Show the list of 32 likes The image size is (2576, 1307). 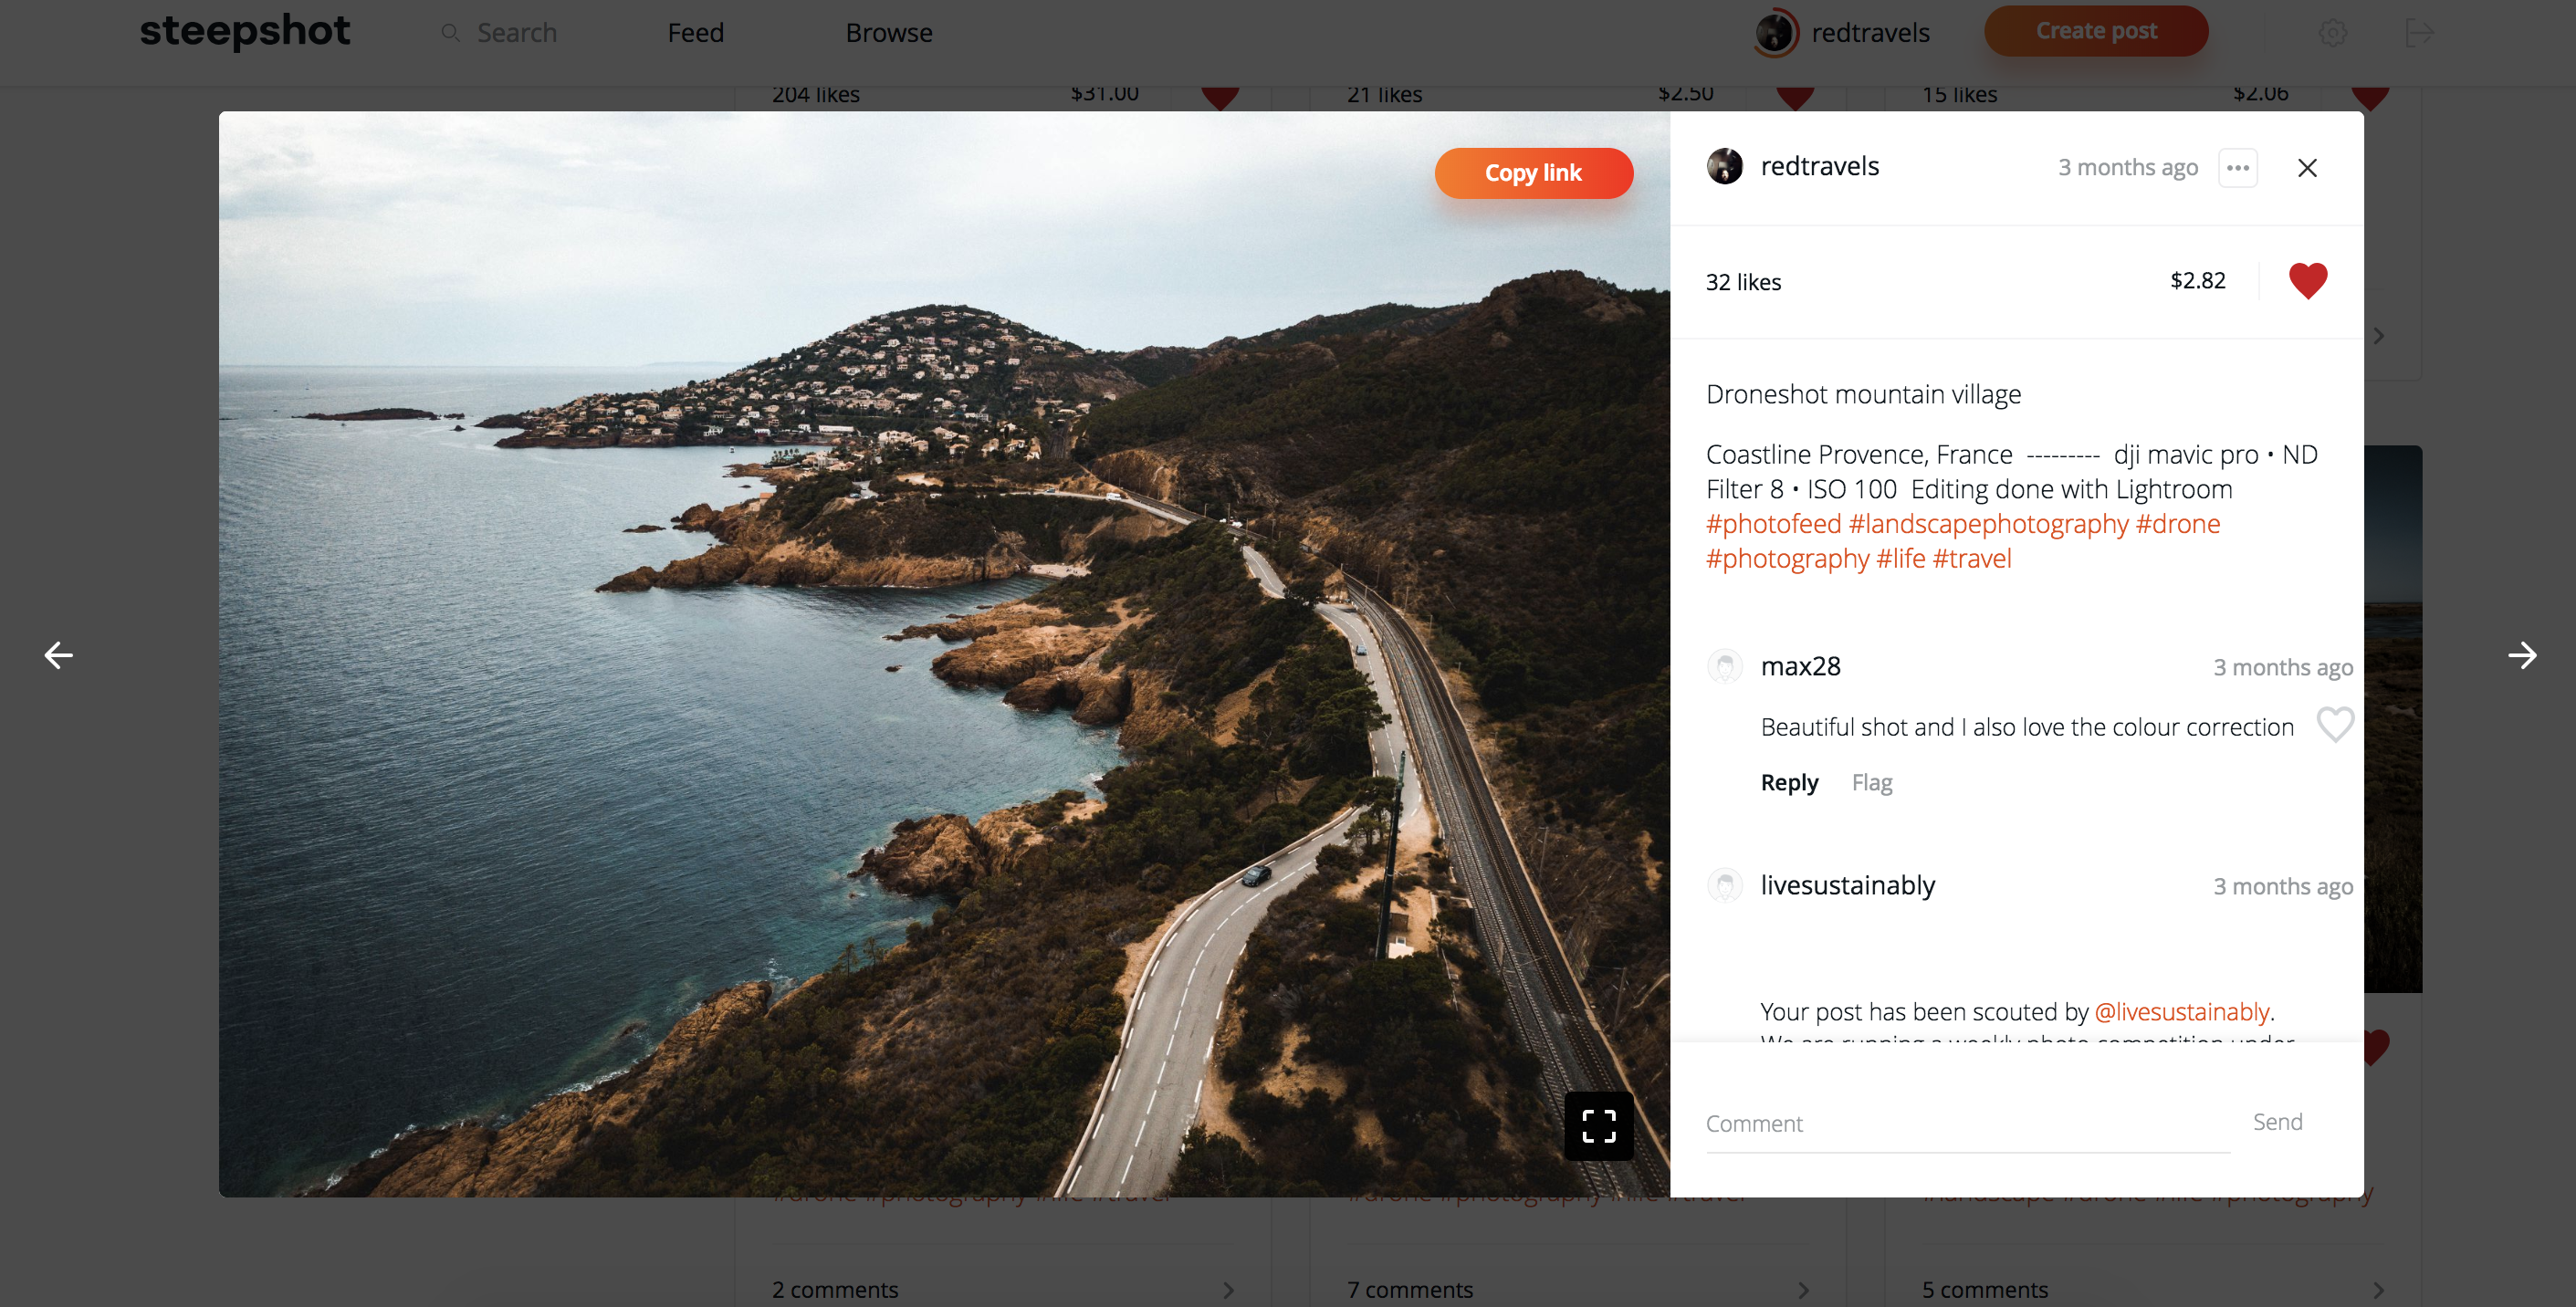click(x=1743, y=282)
